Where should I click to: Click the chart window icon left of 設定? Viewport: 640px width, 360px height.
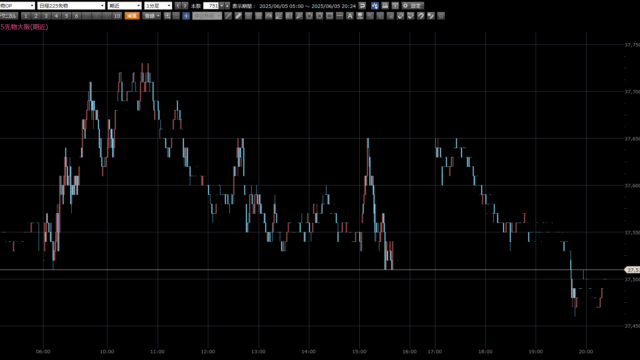coord(395,6)
